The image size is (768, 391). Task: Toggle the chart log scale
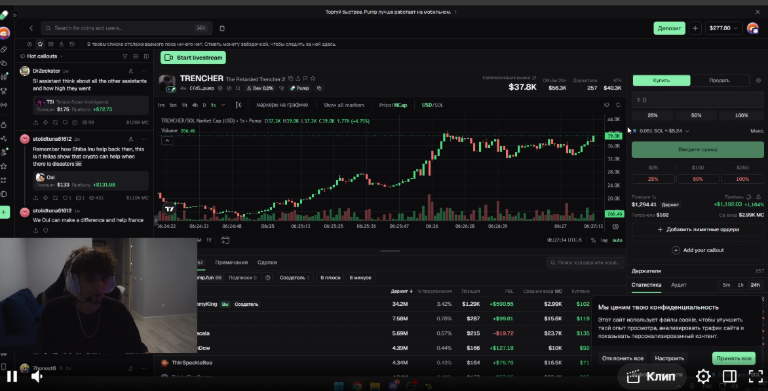pos(604,240)
